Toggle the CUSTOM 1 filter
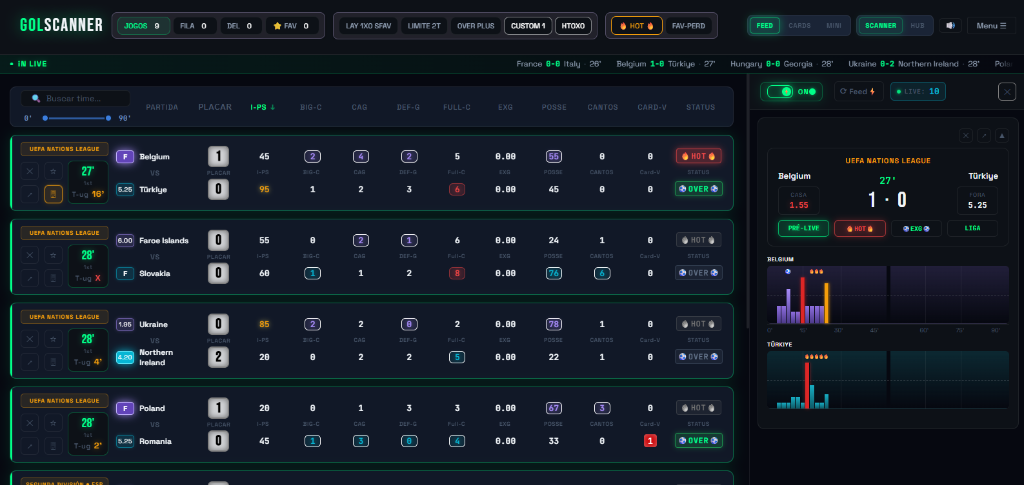 [528, 26]
